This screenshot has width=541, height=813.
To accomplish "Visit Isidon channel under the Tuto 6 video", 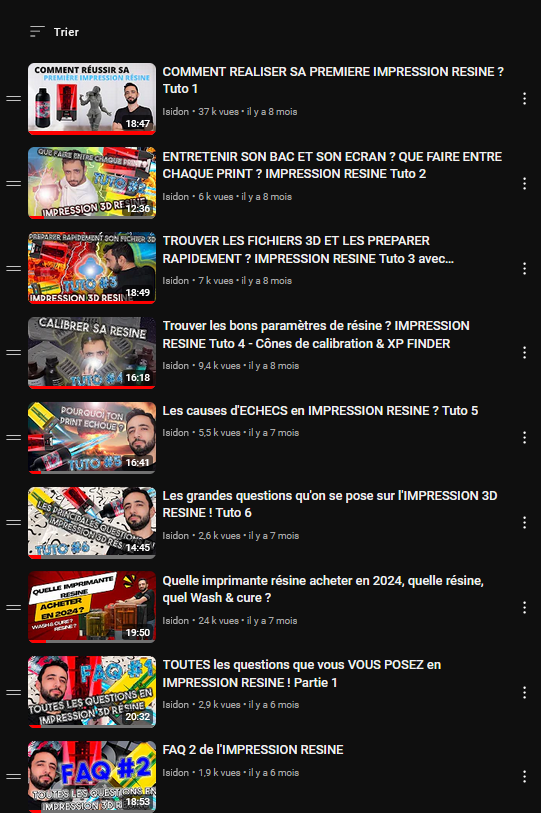I will click(x=175, y=536).
